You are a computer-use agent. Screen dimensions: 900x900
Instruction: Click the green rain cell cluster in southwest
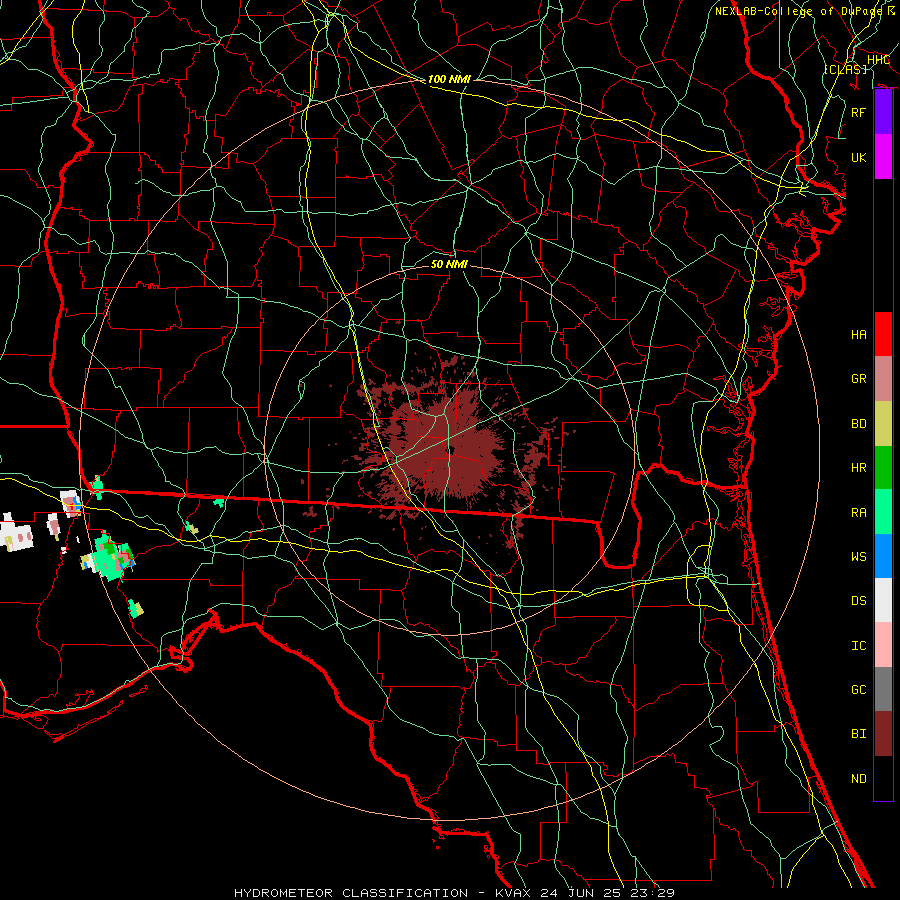point(108,556)
